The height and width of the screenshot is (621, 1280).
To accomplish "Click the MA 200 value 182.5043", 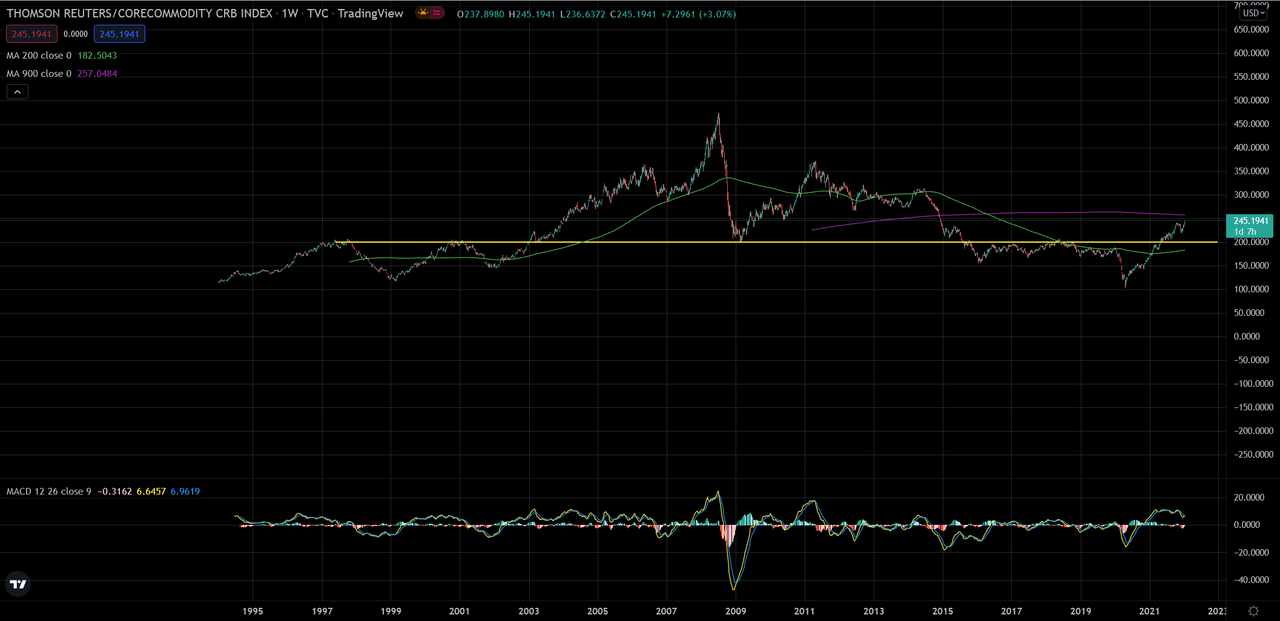I will click(97, 55).
